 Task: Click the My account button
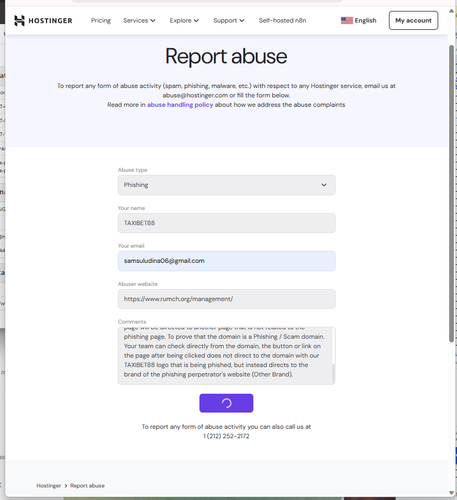[413, 20]
